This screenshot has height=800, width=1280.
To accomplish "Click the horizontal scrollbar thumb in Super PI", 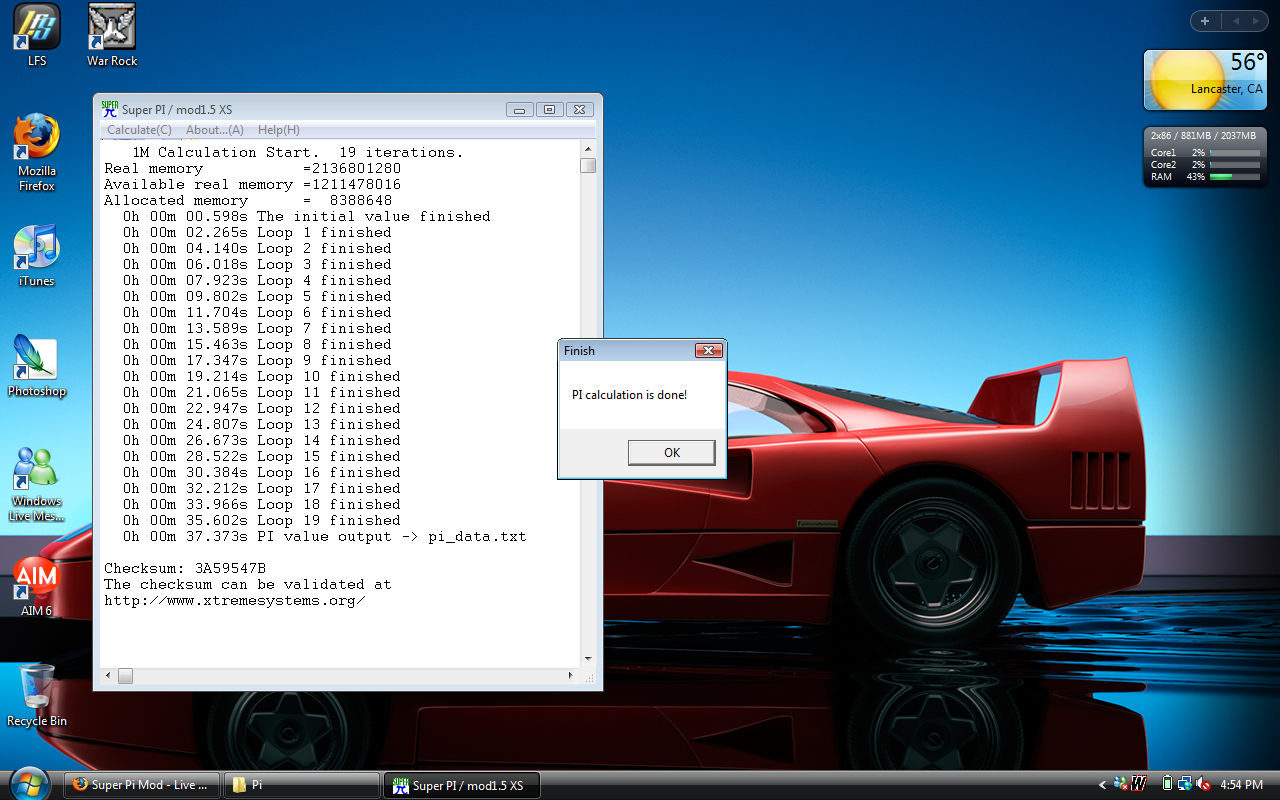I will click(125, 676).
